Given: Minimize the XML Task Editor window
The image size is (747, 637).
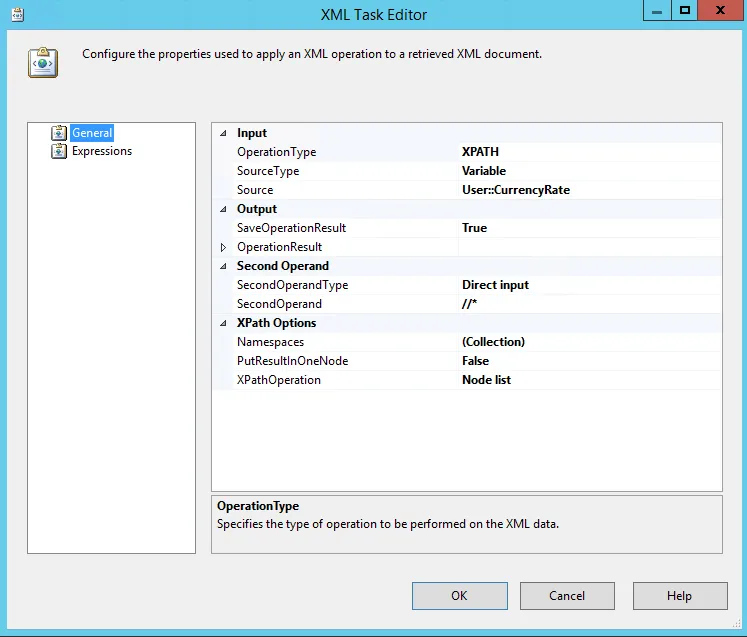Looking at the screenshot, I should click(657, 10).
